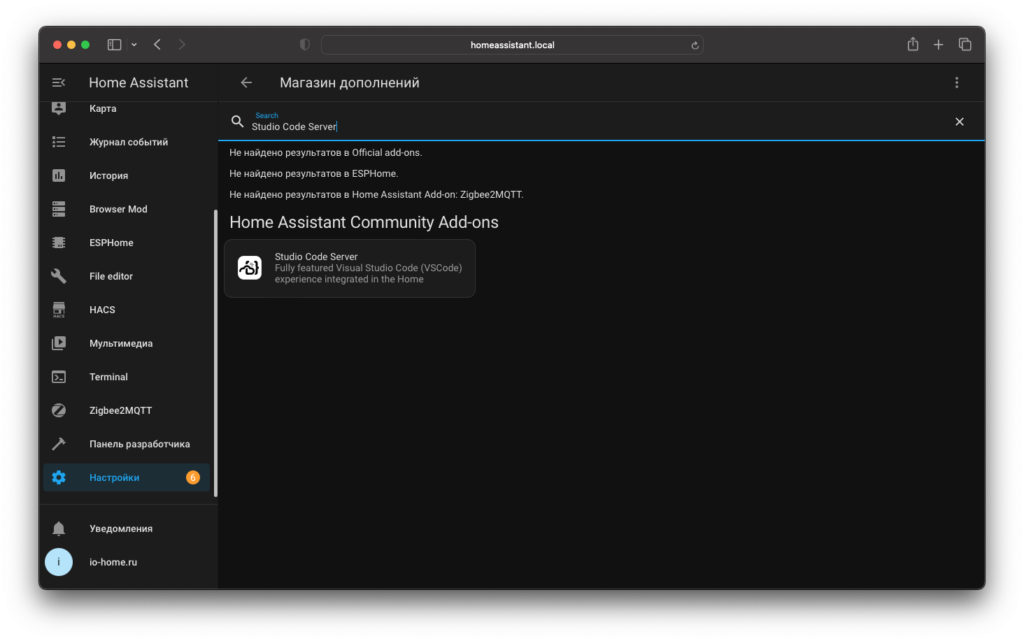Image resolution: width=1024 pixels, height=641 pixels.
Task: Select File editor in the sidebar
Action: [111, 276]
